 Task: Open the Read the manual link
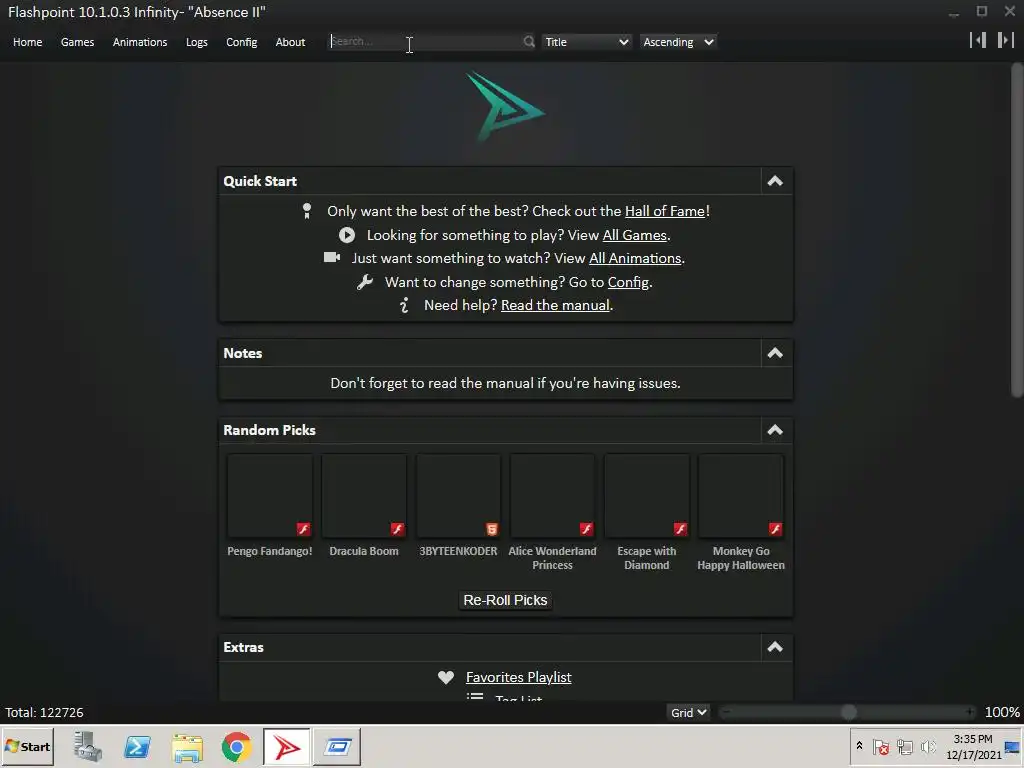(555, 305)
